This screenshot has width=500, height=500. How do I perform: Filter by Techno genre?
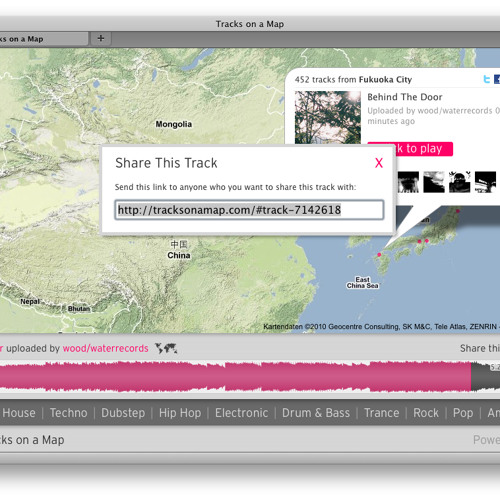(x=68, y=413)
